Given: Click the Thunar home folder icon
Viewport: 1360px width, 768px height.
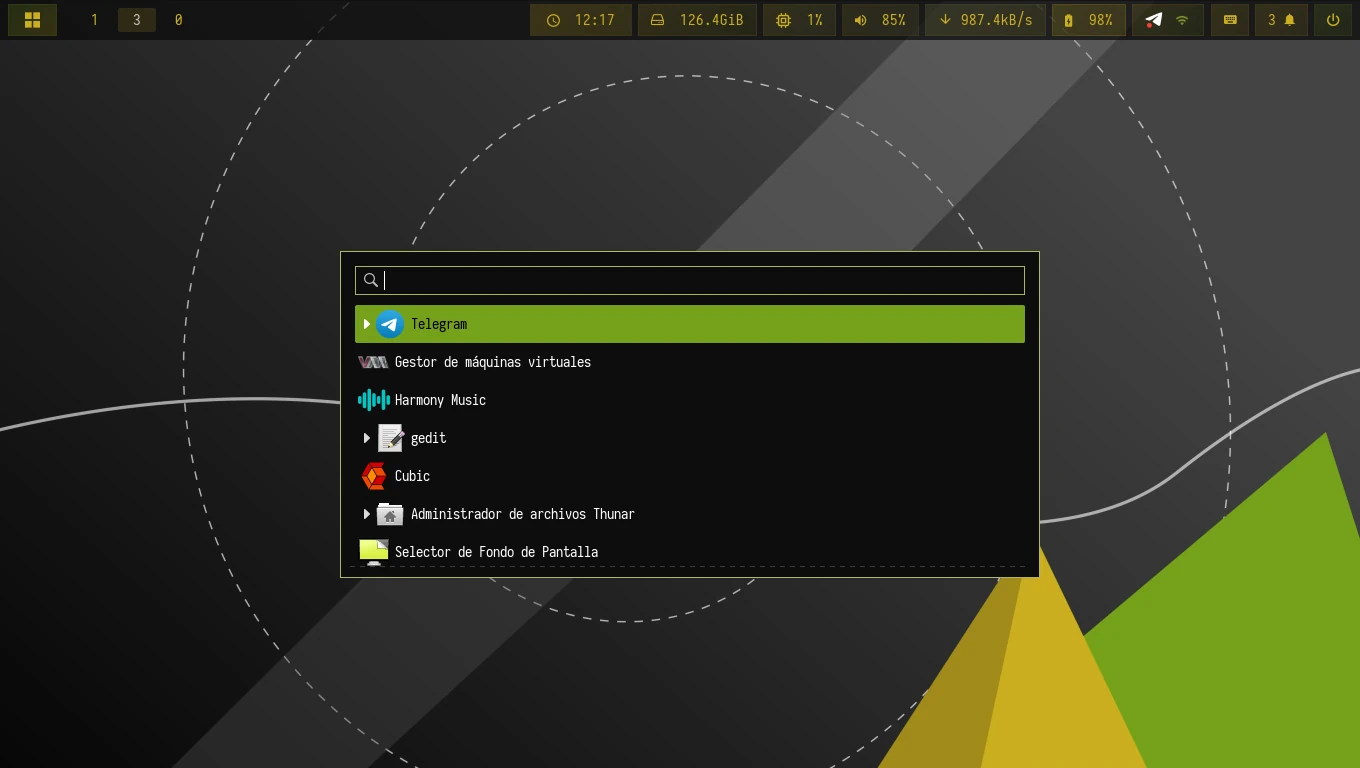Looking at the screenshot, I should click(x=390, y=514).
